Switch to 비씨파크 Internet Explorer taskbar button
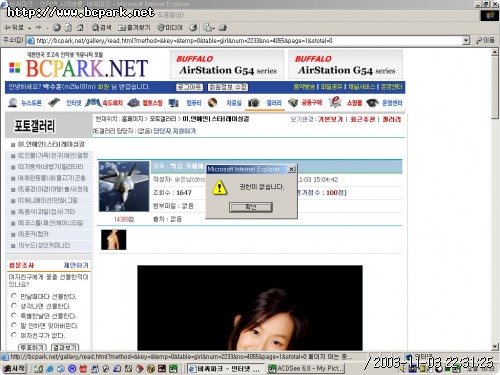 [x=225, y=369]
